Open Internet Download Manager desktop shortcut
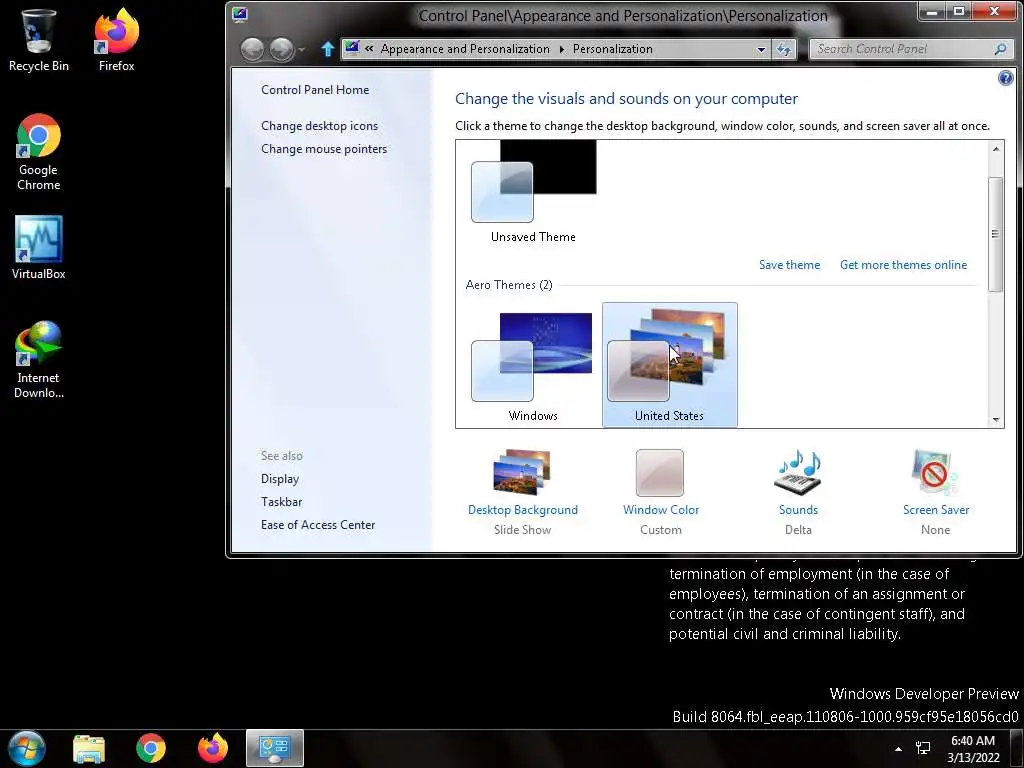This screenshot has width=1024, height=768. click(39, 360)
